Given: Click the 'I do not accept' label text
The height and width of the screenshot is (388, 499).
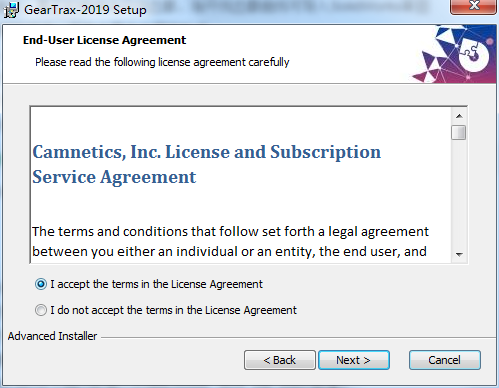Looking at the screenshot, I should point(173,310).
